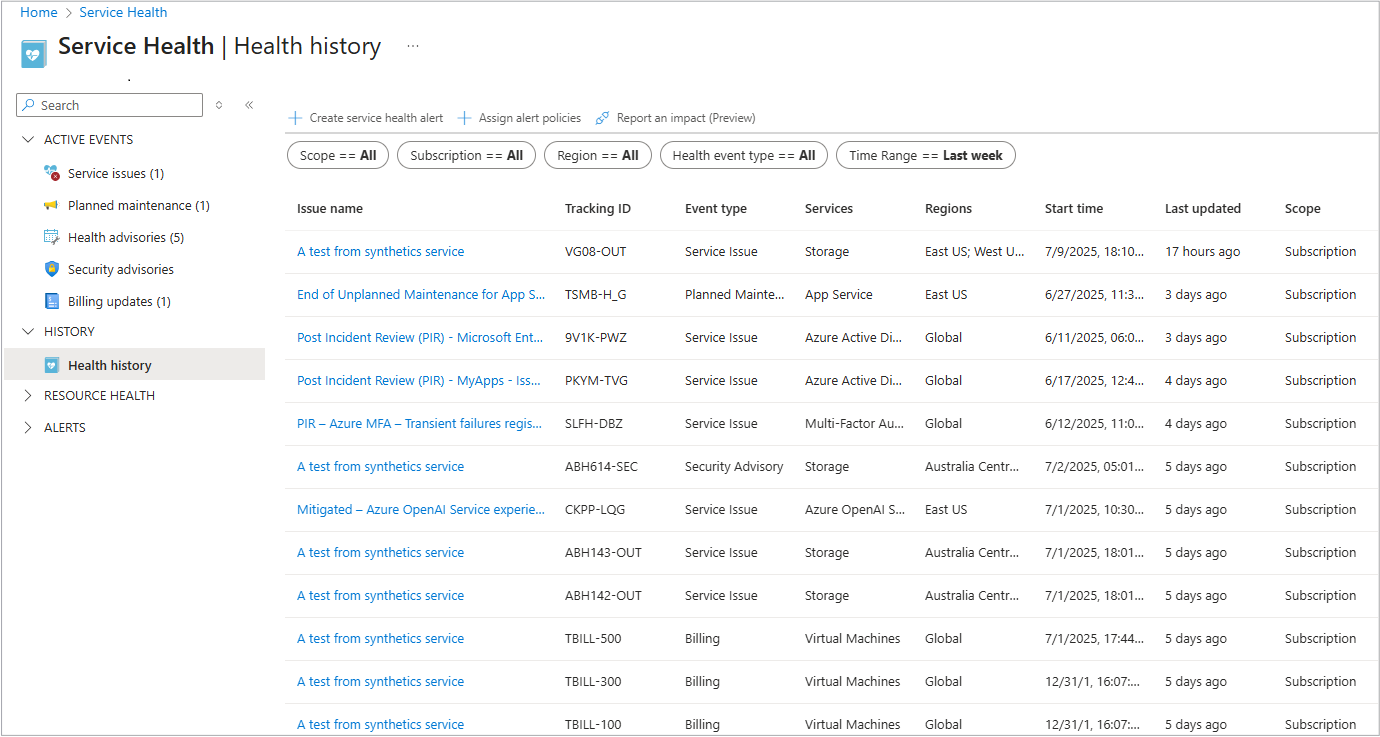1380x737 pixels.
Task: Collapse the ACTIVE EVENTS section
Action: point(28,140)
